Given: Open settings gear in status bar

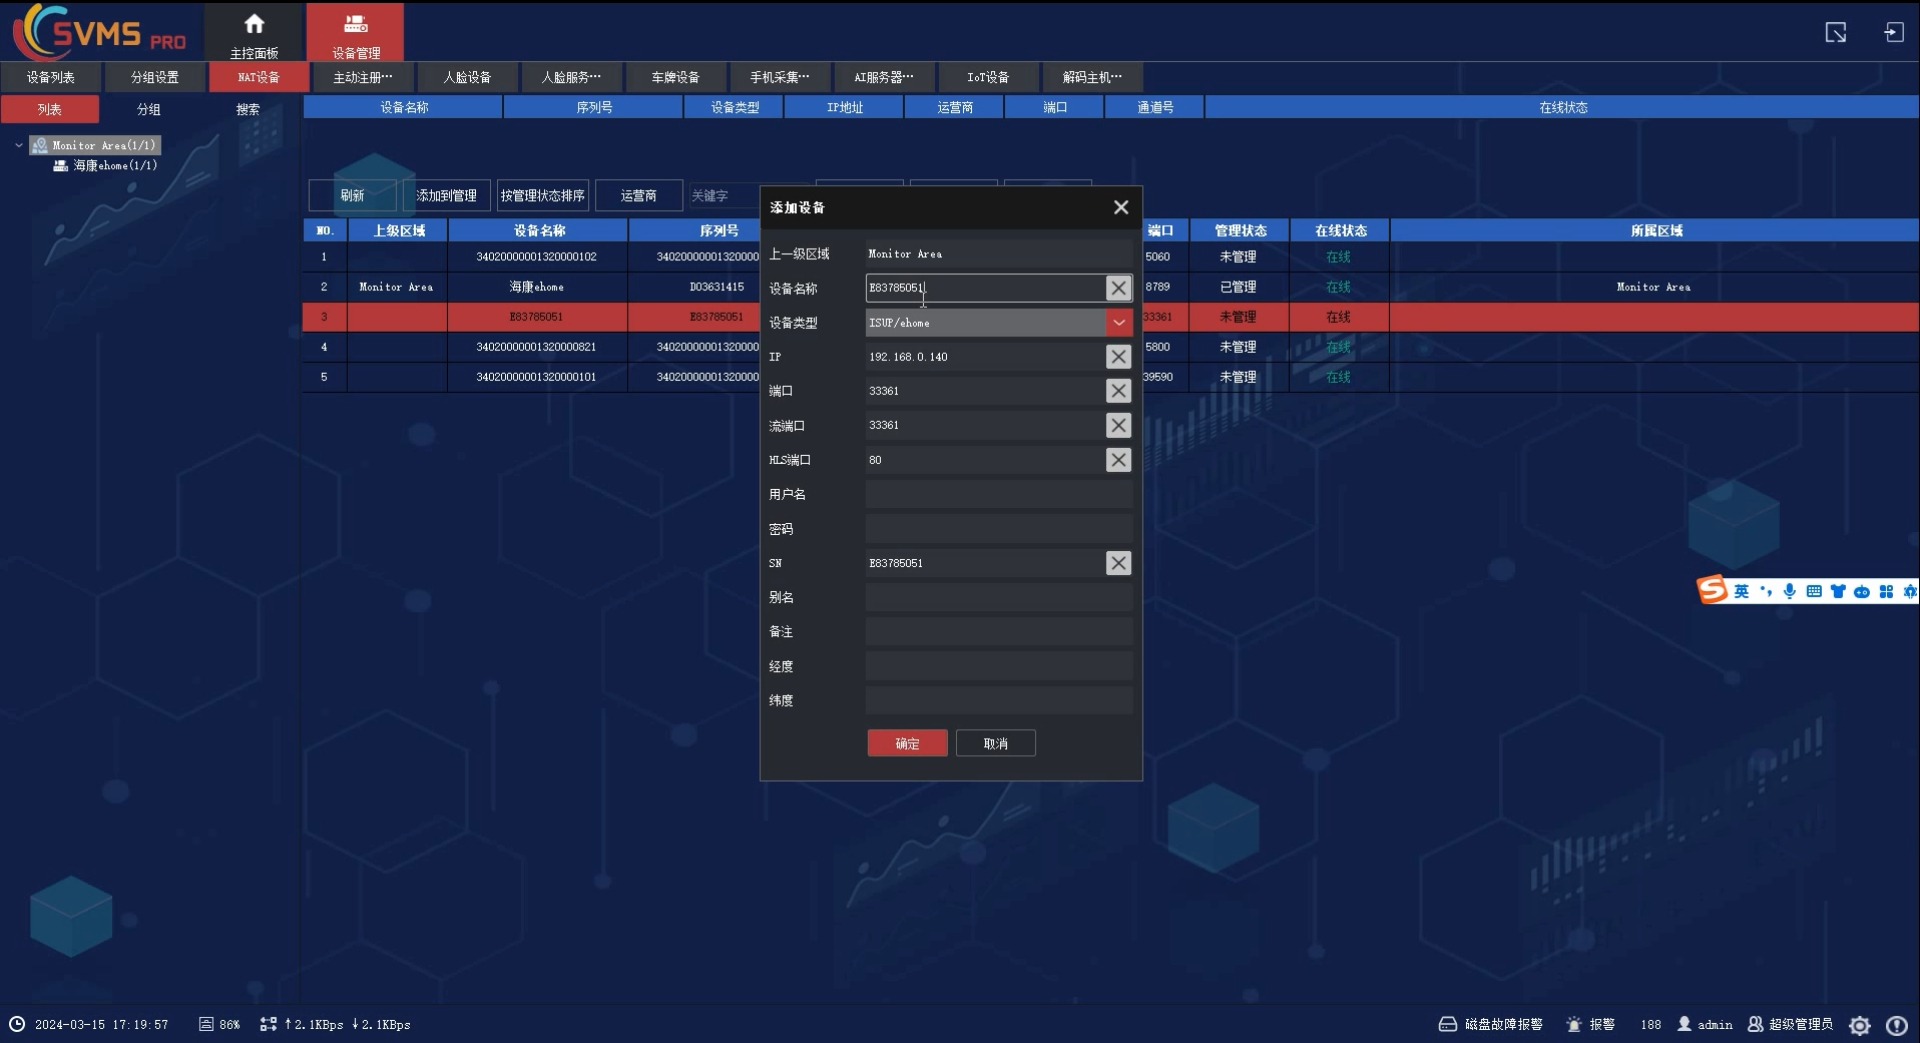Looking at the screenshot, I should [1859, 1025].
